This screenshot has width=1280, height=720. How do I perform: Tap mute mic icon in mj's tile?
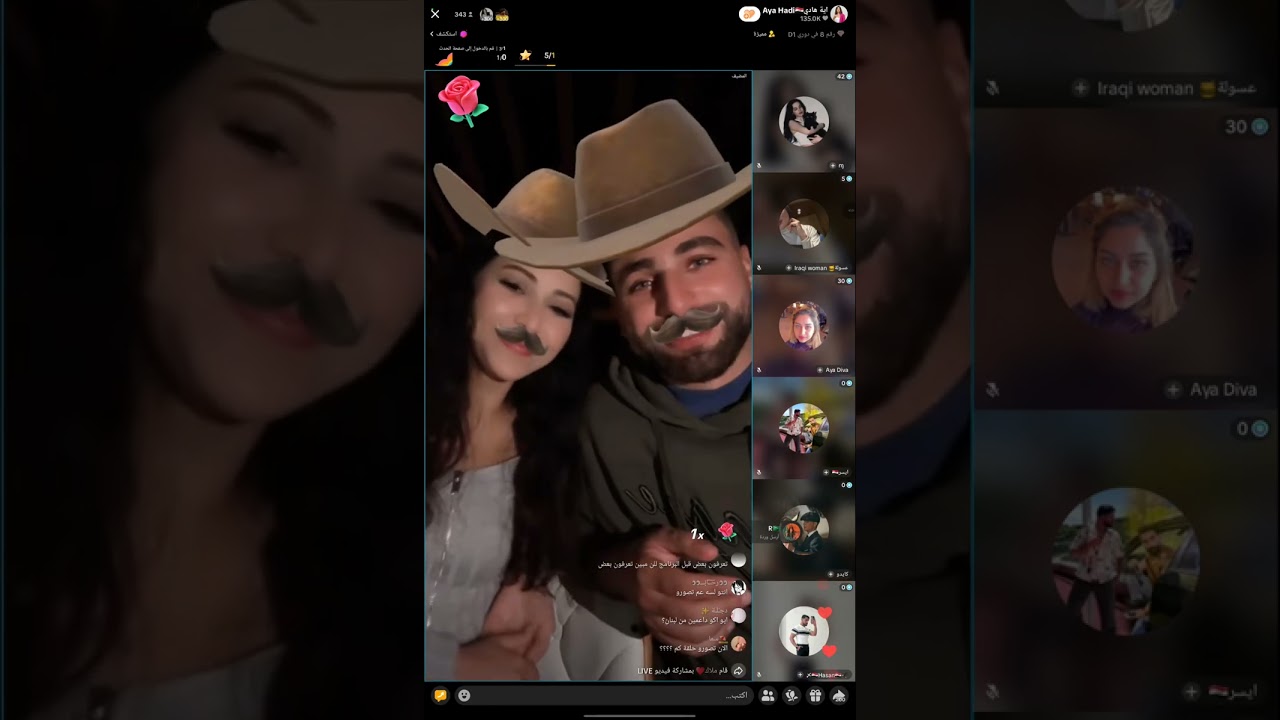coord(759,165)
